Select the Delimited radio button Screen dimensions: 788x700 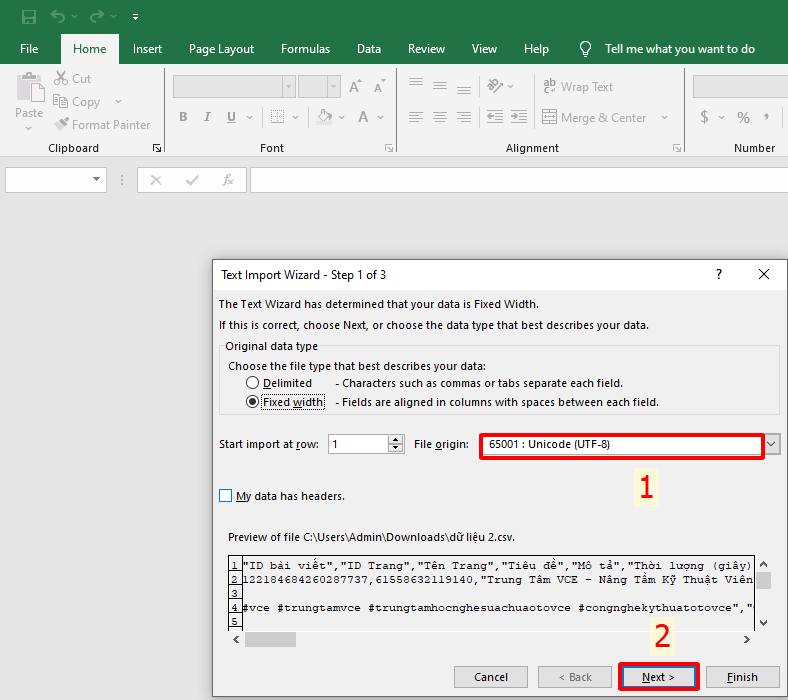pyautogui.click(x=252, y=383)
